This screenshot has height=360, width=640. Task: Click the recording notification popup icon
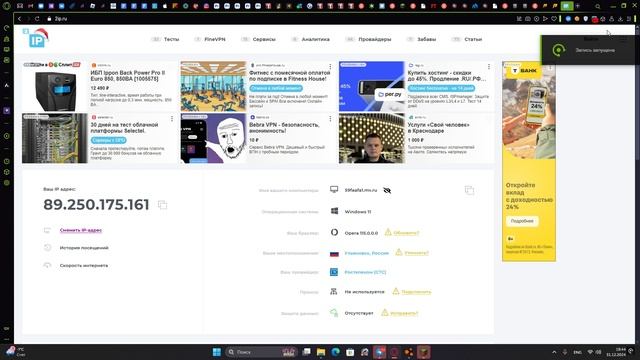click(x=558, y=50)
